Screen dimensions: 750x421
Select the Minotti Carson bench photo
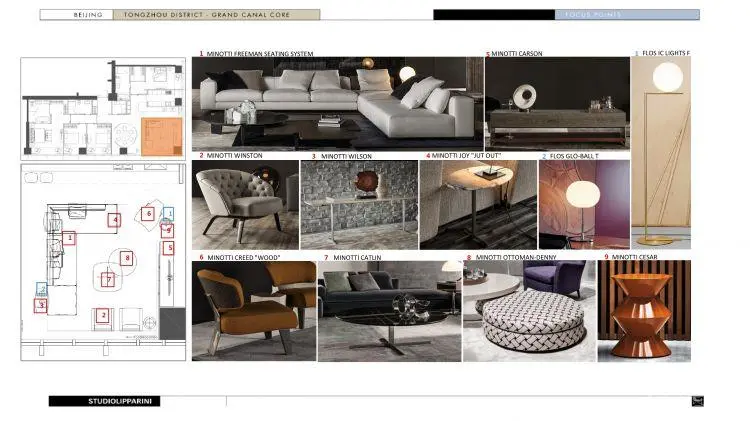(556, 104)
